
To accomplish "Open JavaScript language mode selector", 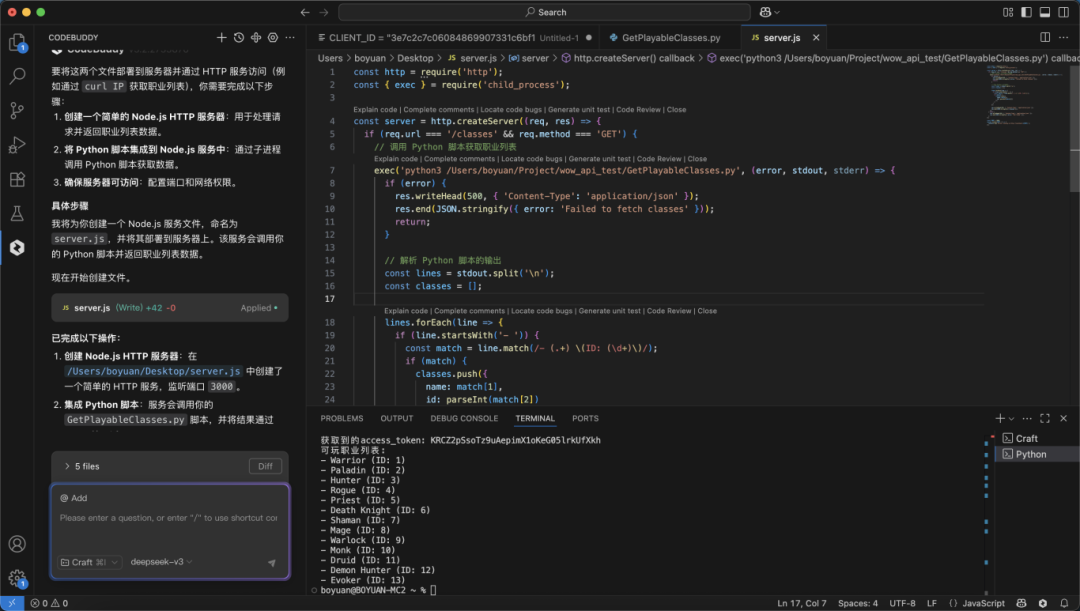I will pyautogui.click(x=983, y=603).
